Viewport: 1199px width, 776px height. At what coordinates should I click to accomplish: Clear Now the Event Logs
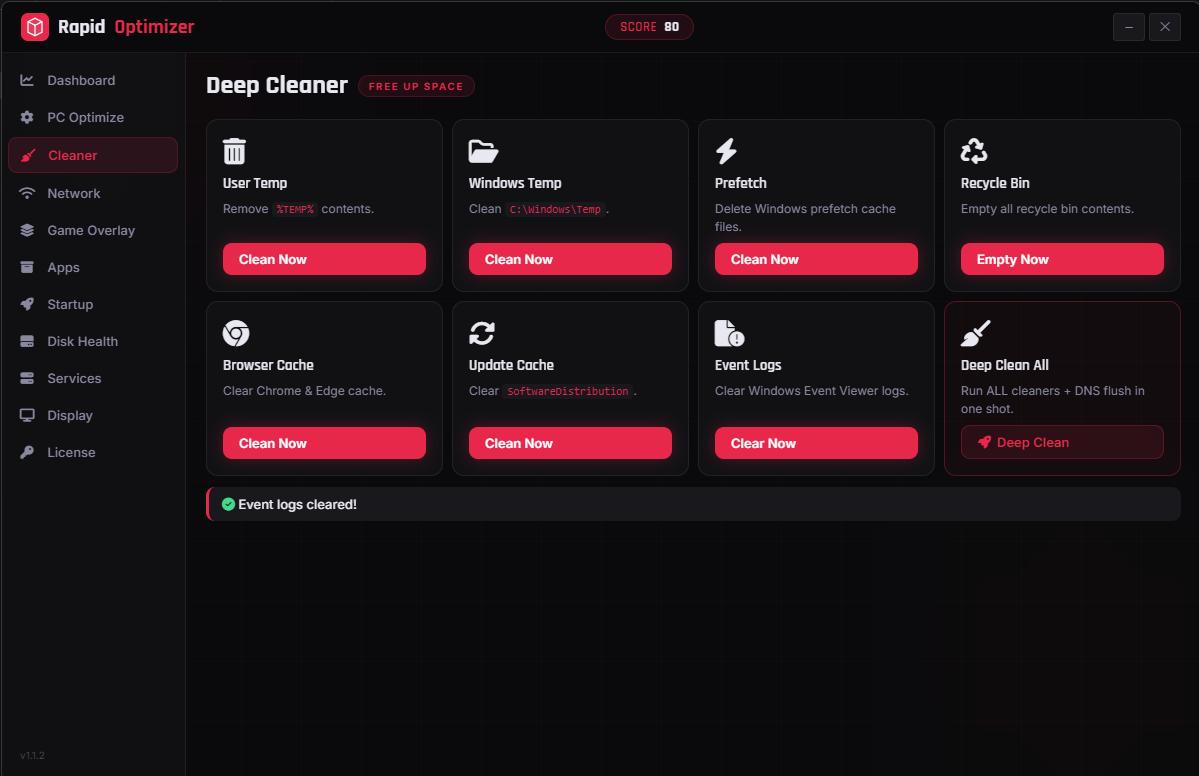point(816,443)
